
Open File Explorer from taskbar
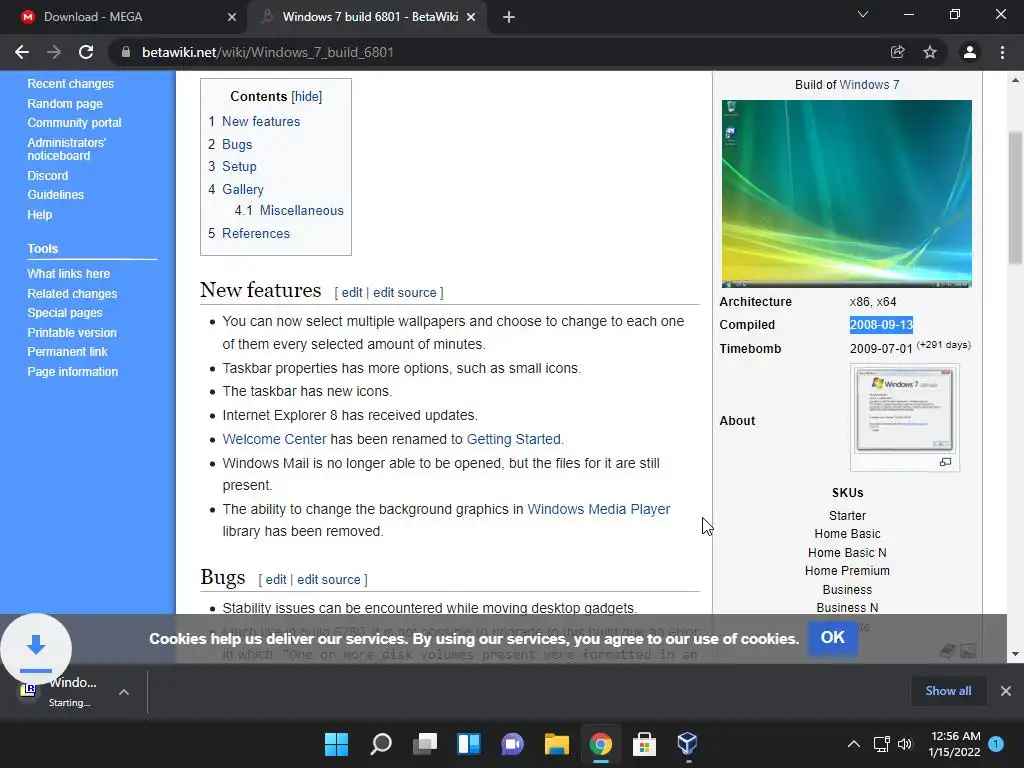(556, 744)
